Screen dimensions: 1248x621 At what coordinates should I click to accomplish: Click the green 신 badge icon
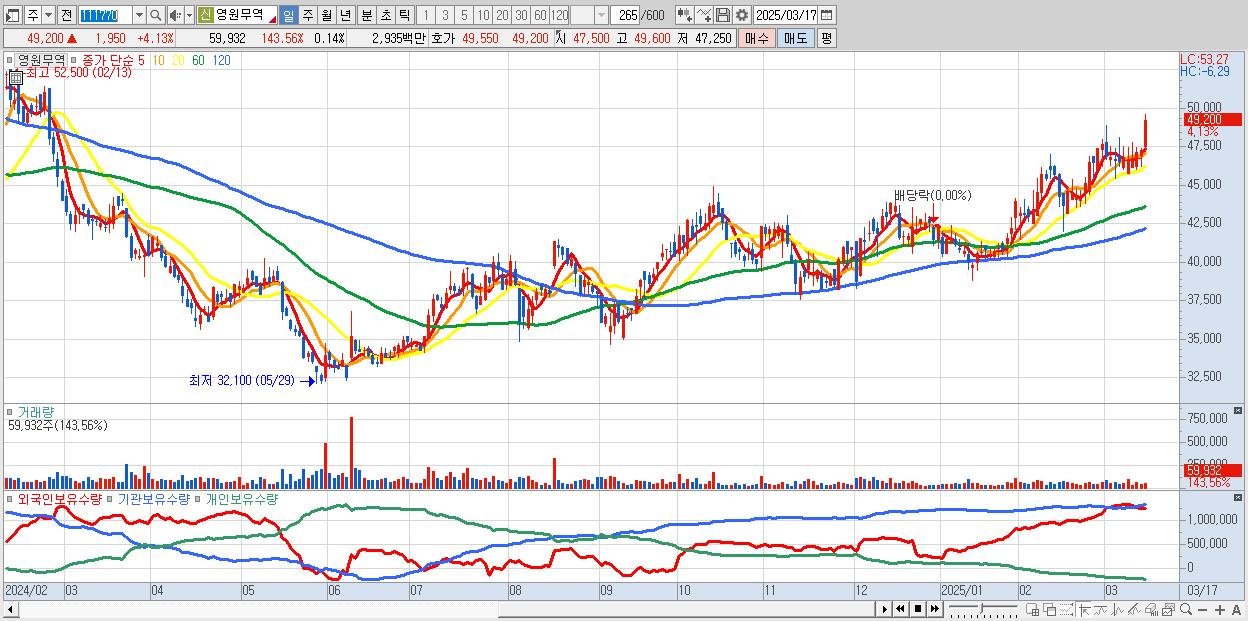click(205, 15)
